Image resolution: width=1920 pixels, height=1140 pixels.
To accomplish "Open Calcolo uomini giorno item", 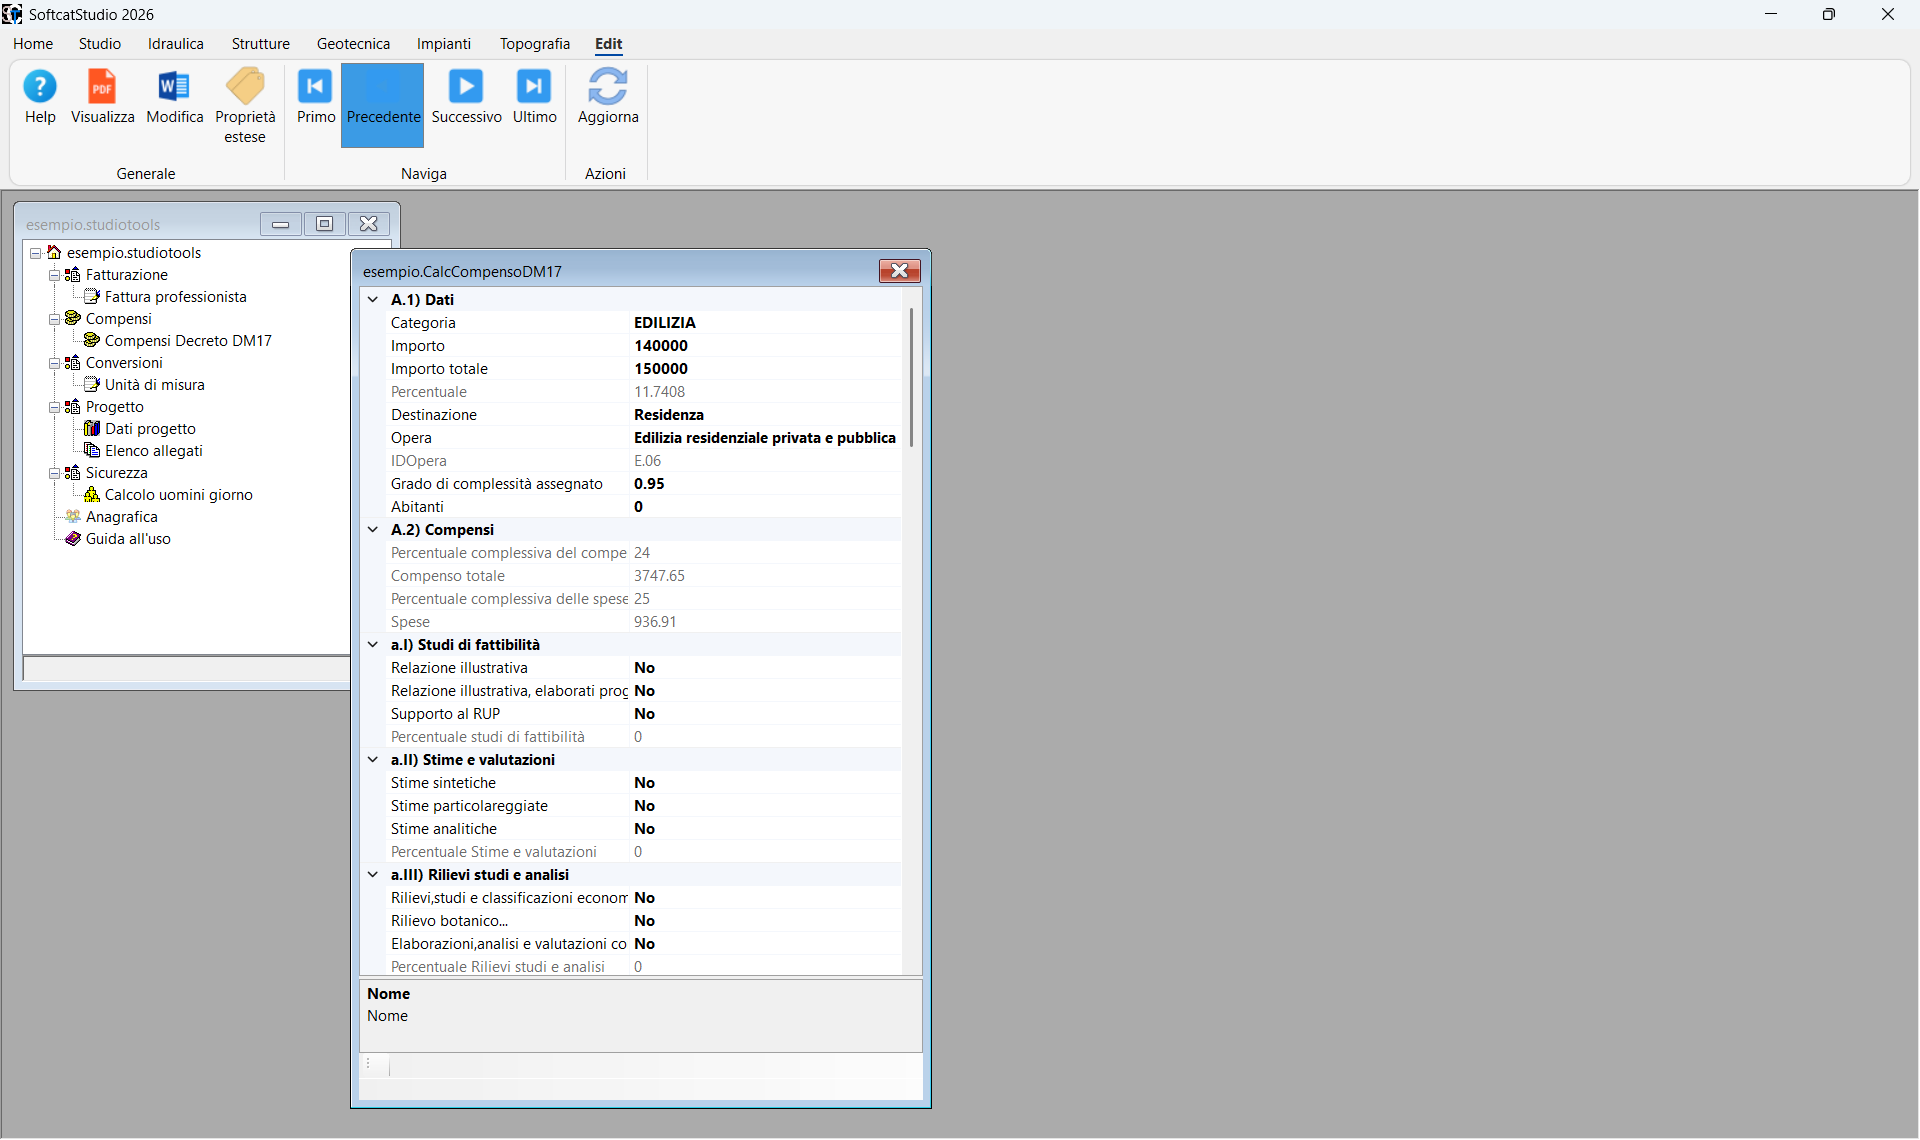I will coord(179,495).
